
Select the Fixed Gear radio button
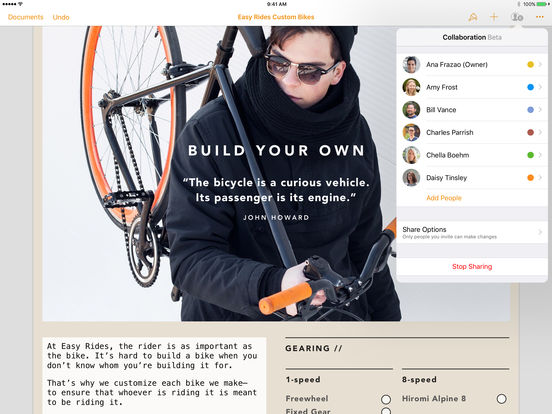click(386, 411)
